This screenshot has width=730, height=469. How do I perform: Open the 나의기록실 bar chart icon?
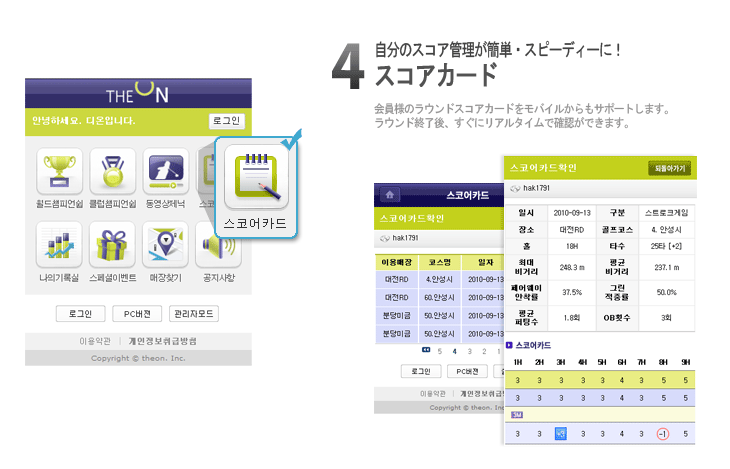coord(59,245)
